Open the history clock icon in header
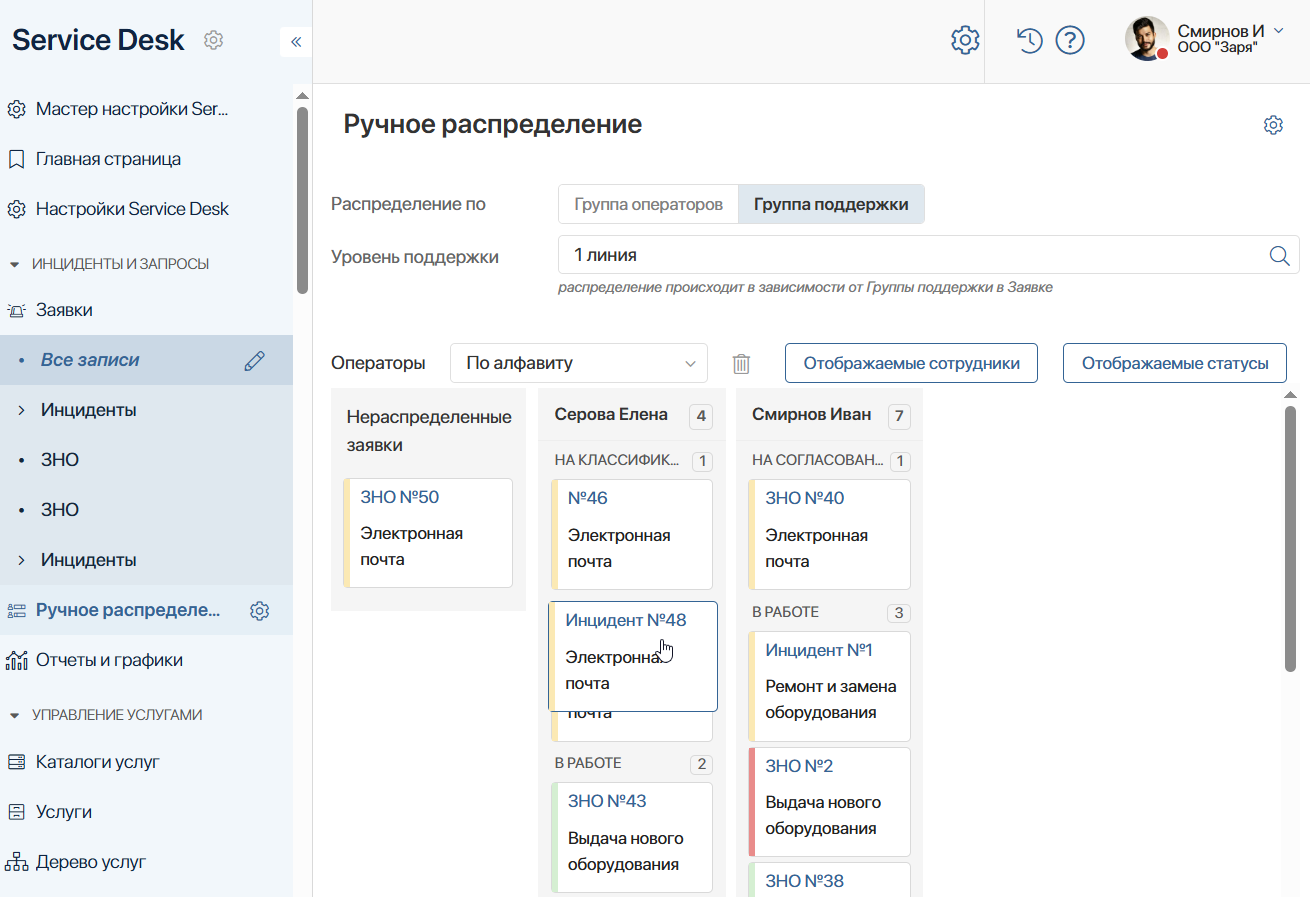The width and height of the screenshot is (1310, 897). coord(1030,40)
